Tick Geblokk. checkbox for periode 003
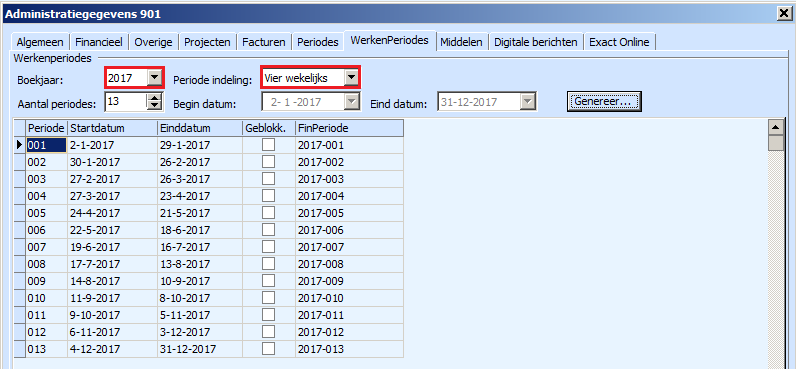The width and height of the screenshot is (796, 369). coord(269,179)
